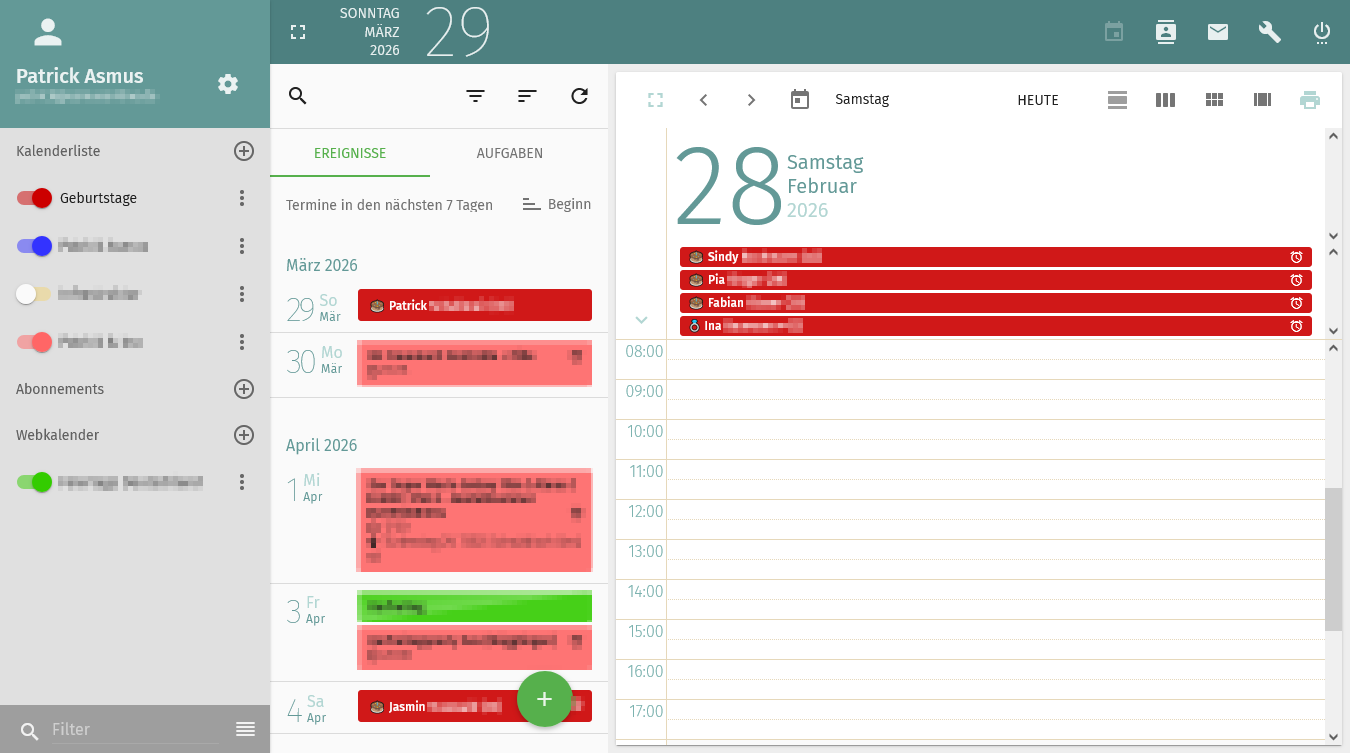This screenshot has width=1350, height=753.
Task: Go to next day arrow
Action: (x=751, y=100)
